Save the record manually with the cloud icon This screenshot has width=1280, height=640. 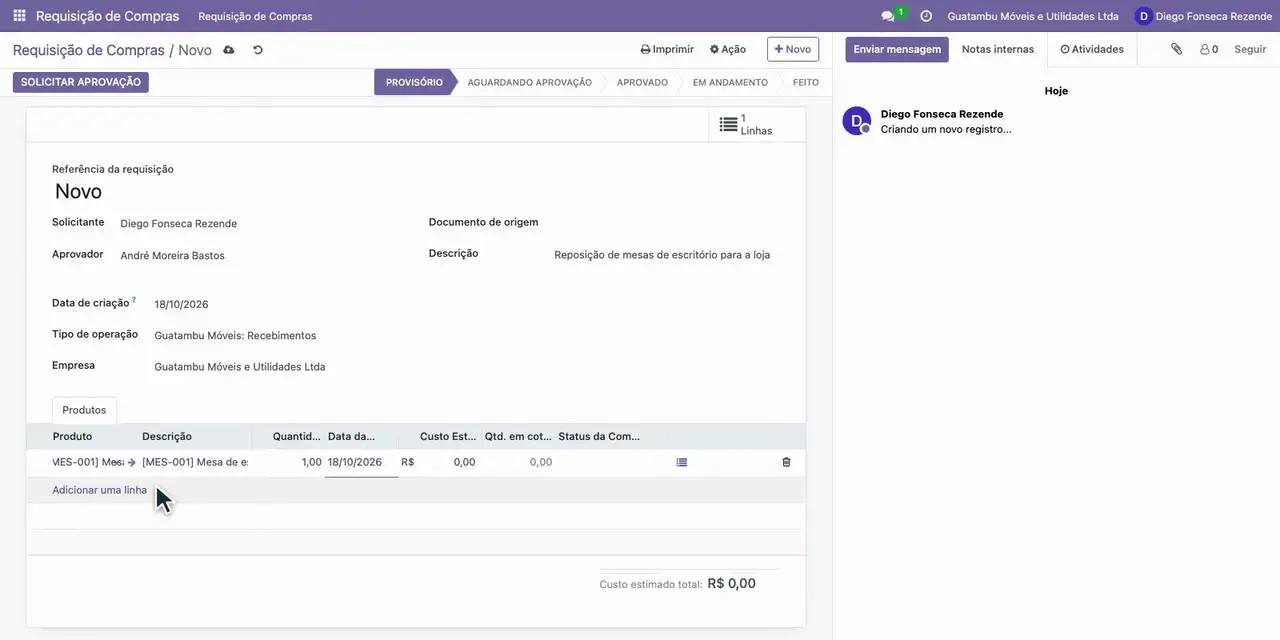(x=229, y=50)
